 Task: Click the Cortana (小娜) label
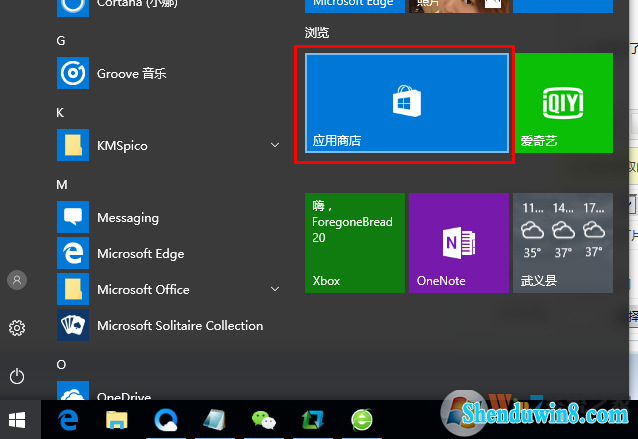pos(137,4)
